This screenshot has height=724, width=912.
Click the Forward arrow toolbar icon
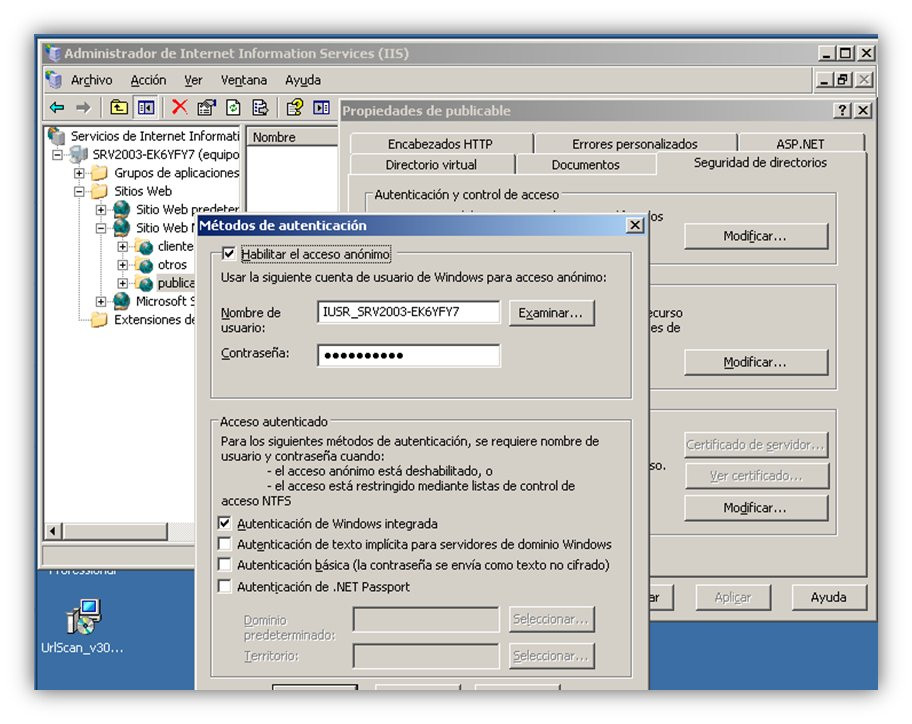coord(84,107)
